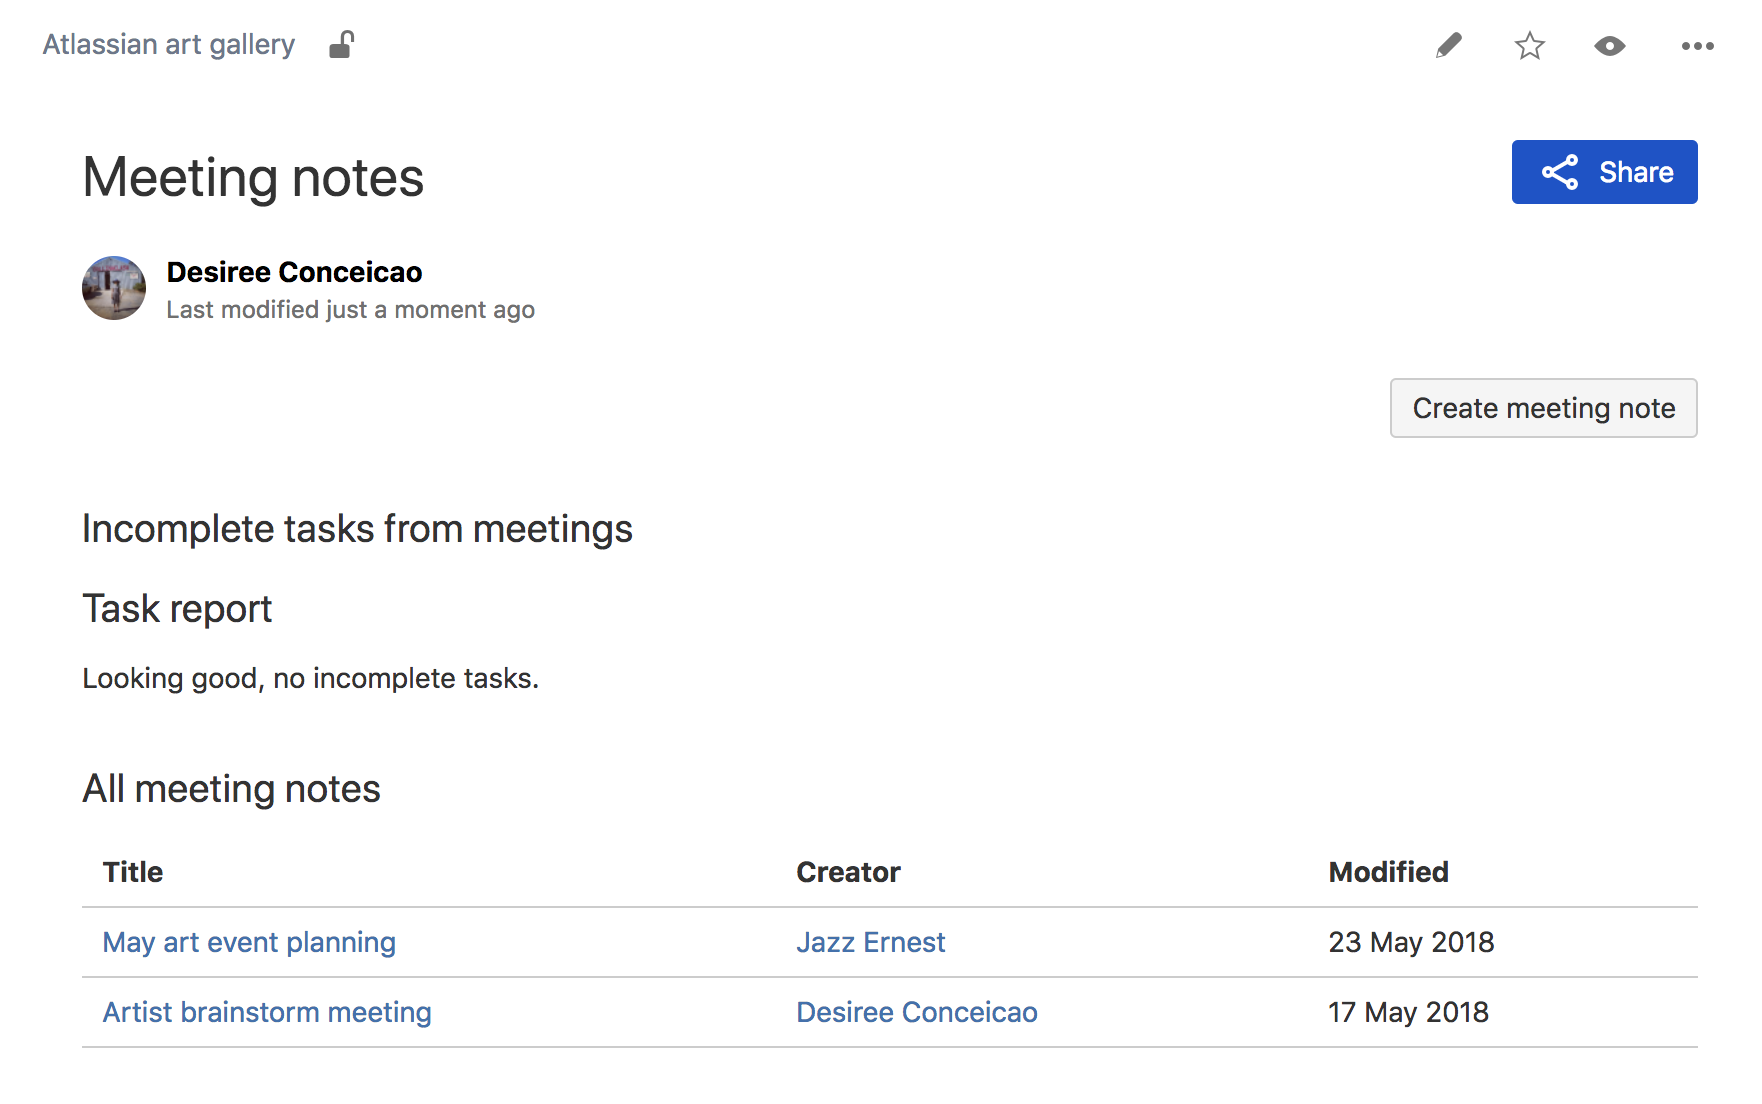The image size is (1762, 1104).
Task: Click the Title column header
Action: [132, 871]
